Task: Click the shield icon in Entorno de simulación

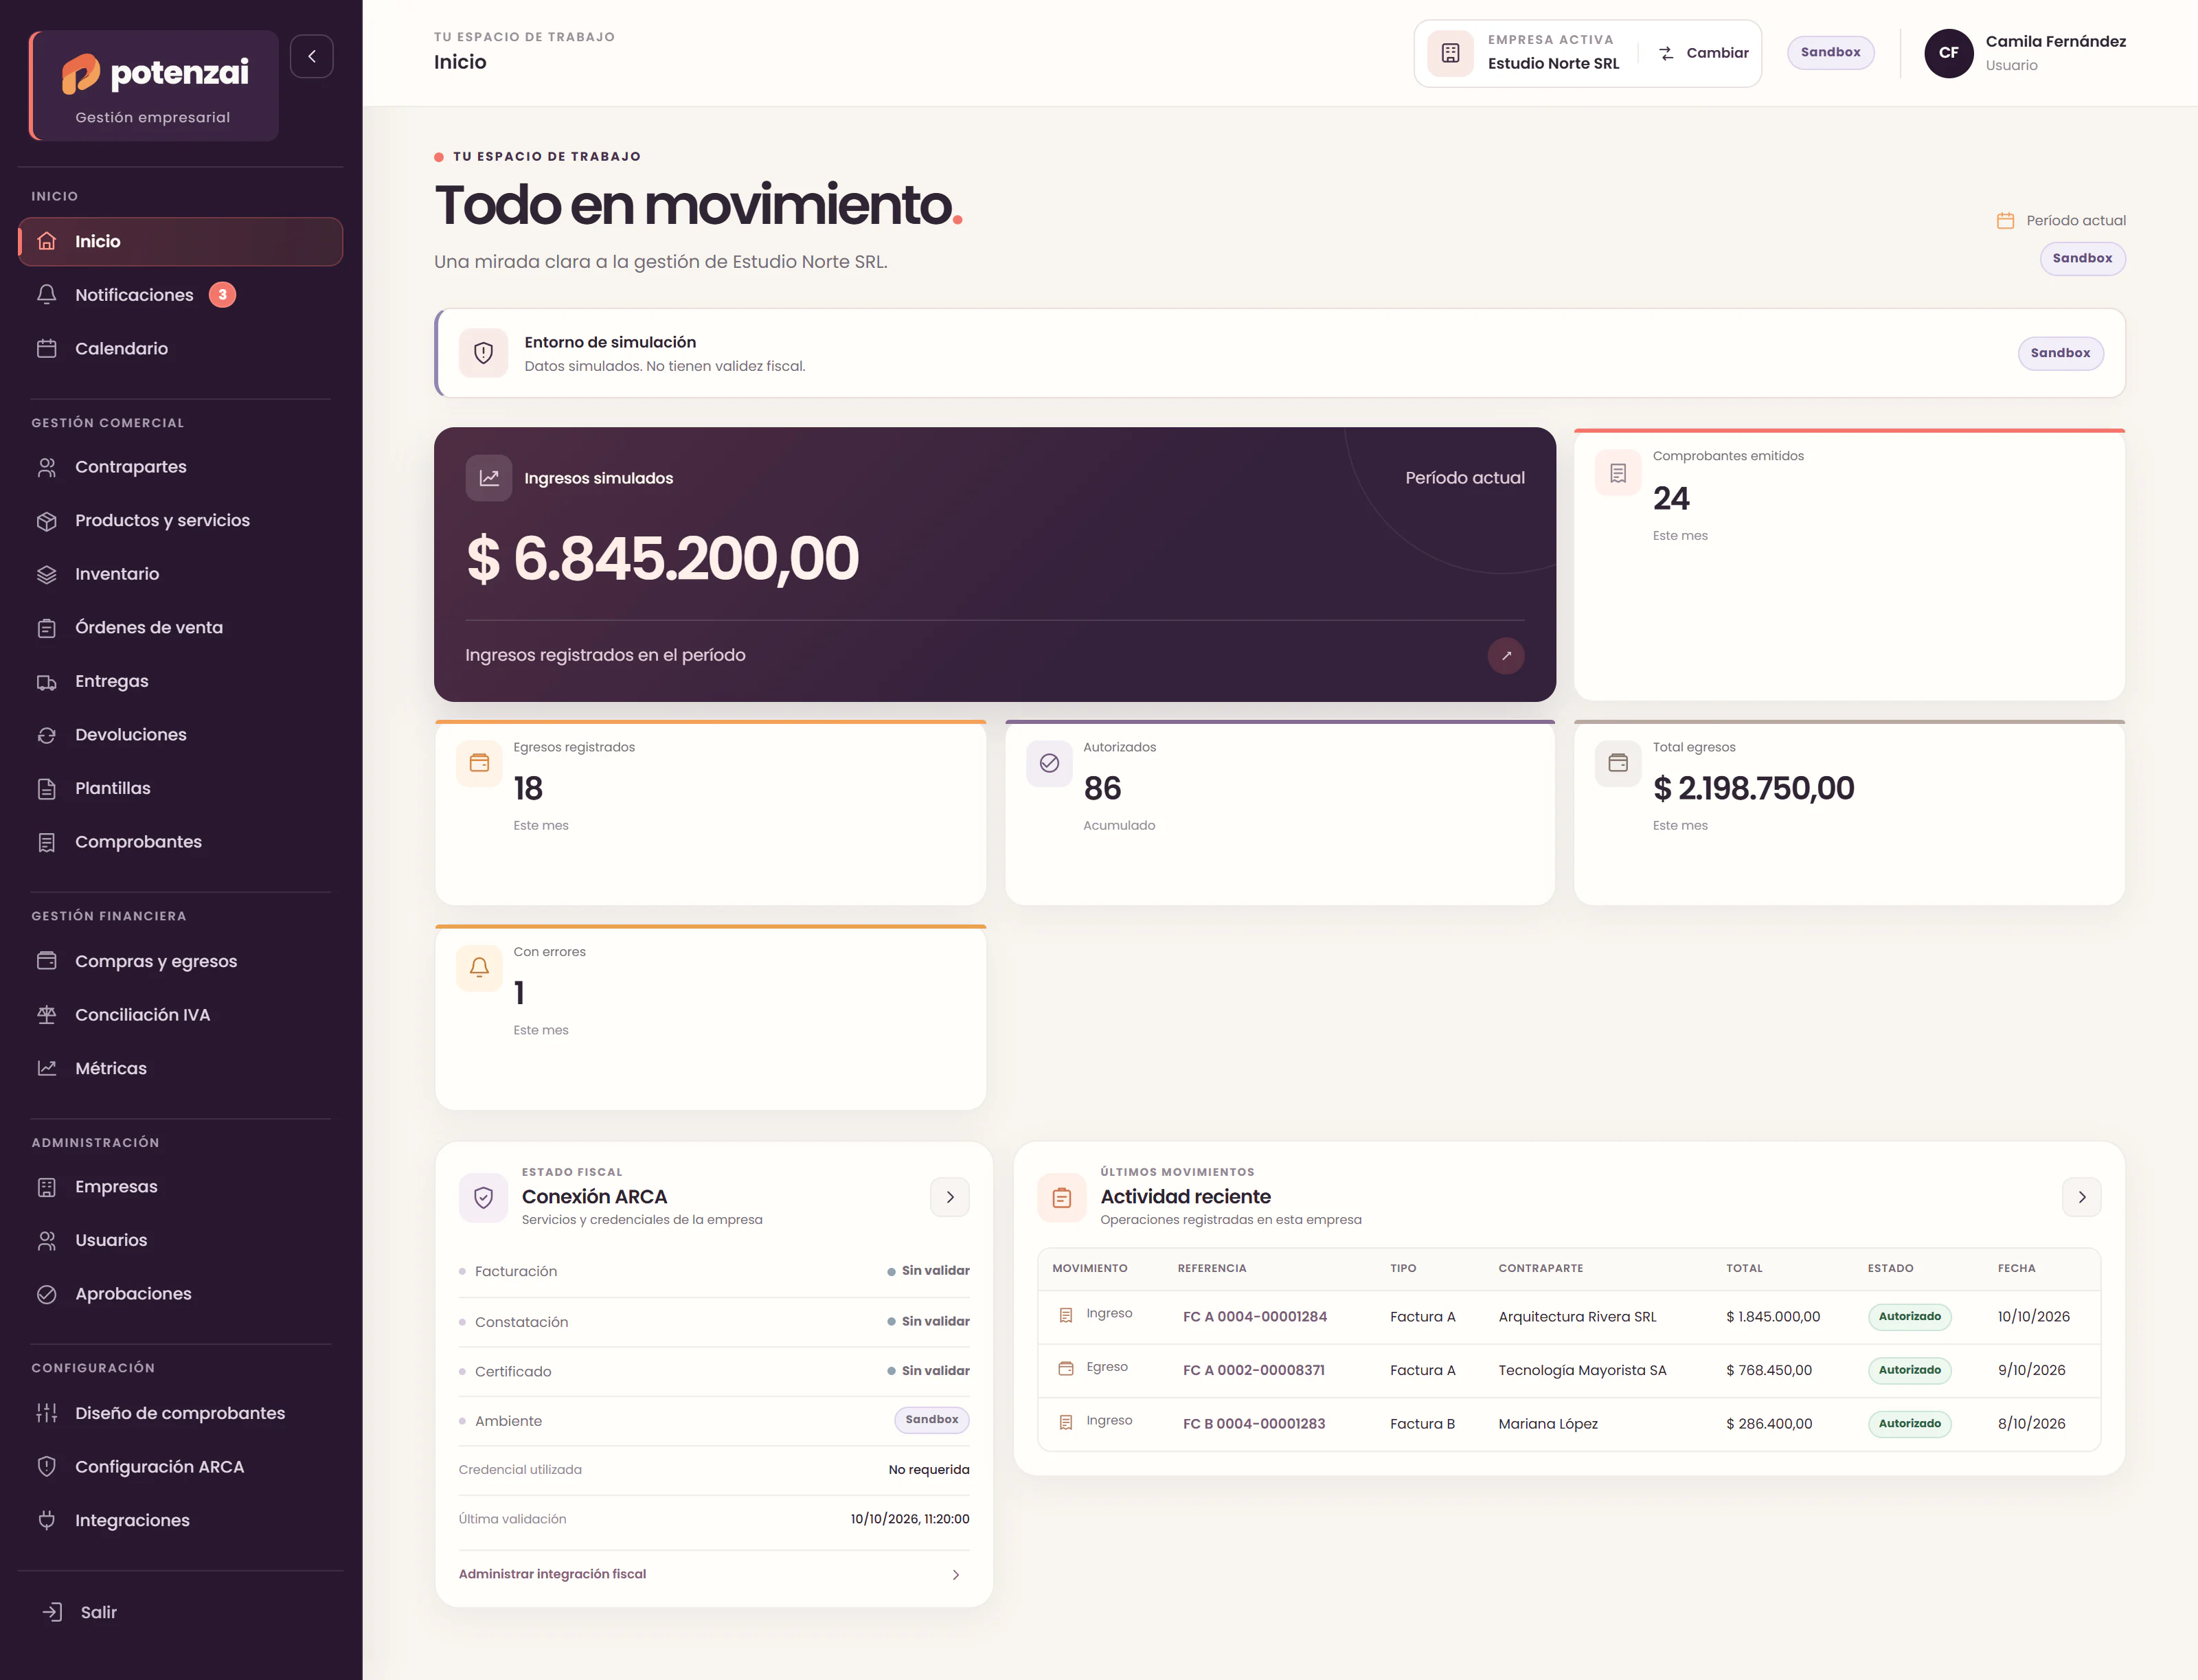Action: click(x=483, y=353)
